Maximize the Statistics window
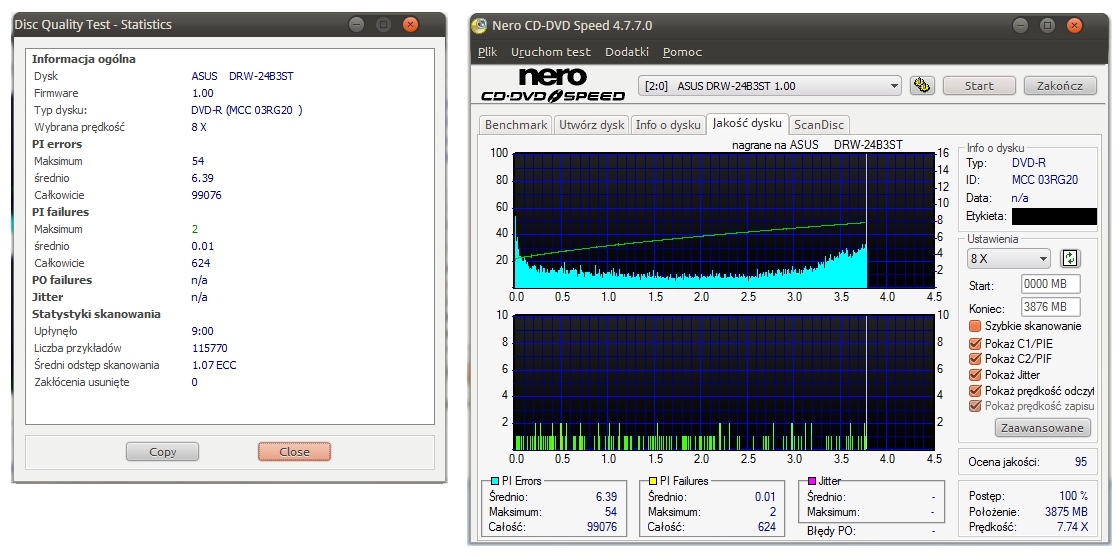1120x558 pixels. pyautogui.click(x=384, y=24)
